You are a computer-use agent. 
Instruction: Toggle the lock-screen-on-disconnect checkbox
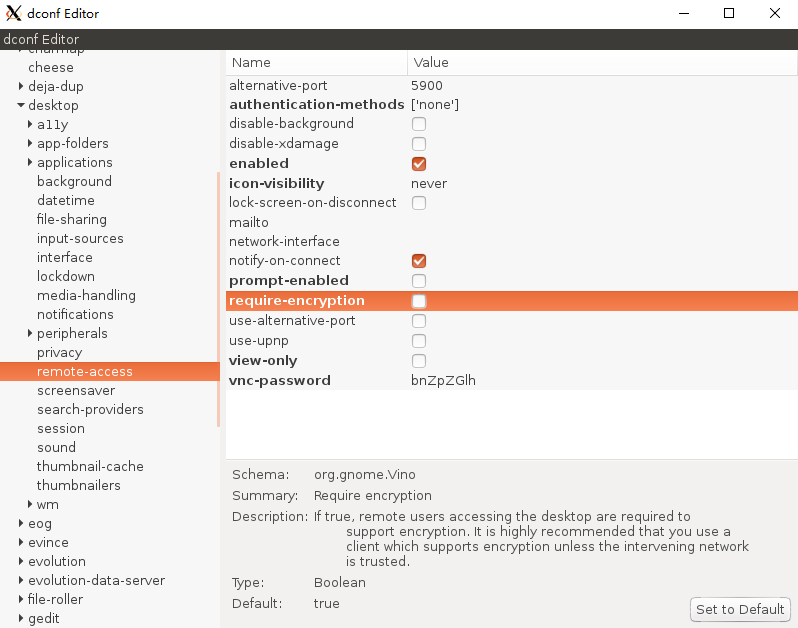[x=419, y=203]
